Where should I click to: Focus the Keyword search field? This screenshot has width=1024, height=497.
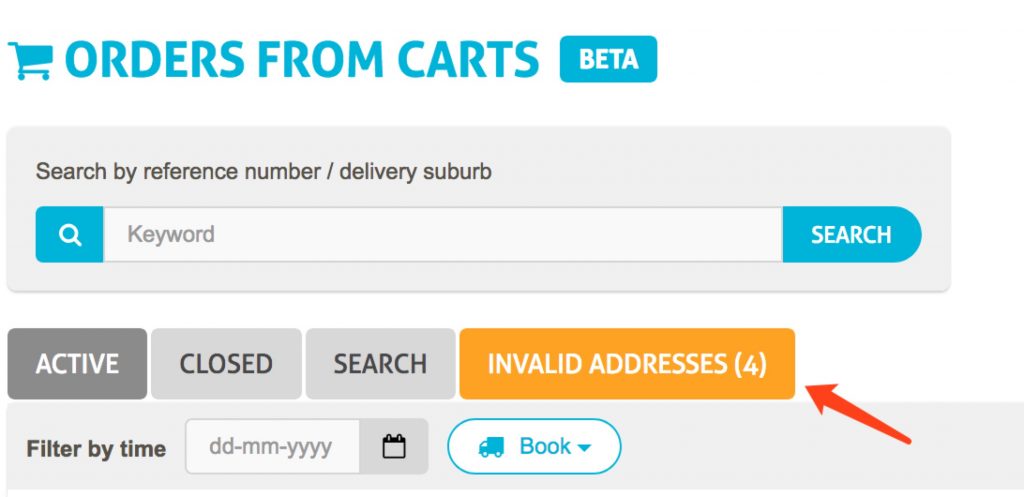tap(443, 234)
